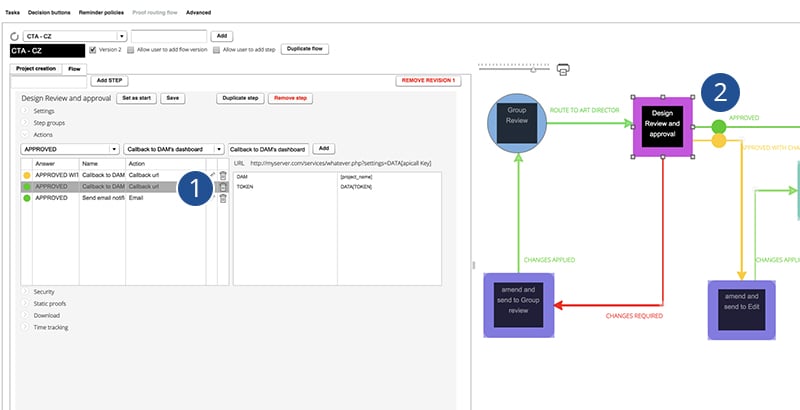This screenshot has width=800, height=410.
Task: Click the Duplicate flow button
Action: coord(305,49)
